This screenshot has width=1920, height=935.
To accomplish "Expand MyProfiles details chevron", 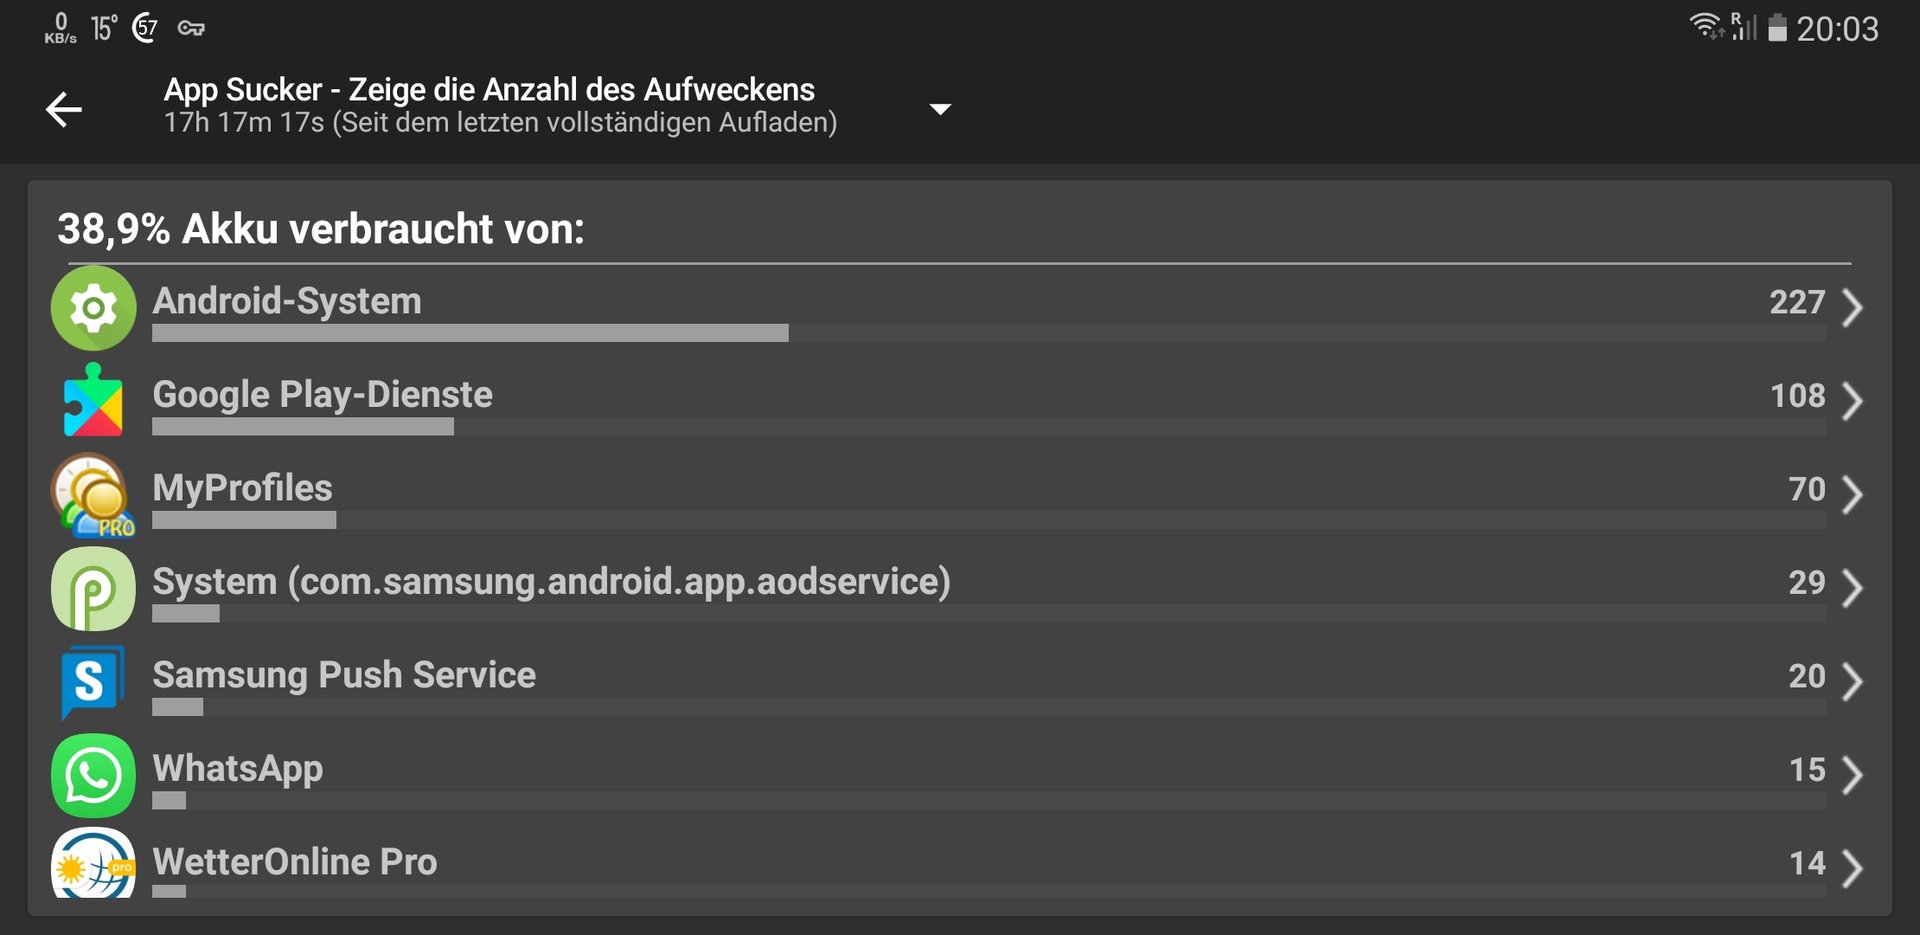I will coord(1852,494).
